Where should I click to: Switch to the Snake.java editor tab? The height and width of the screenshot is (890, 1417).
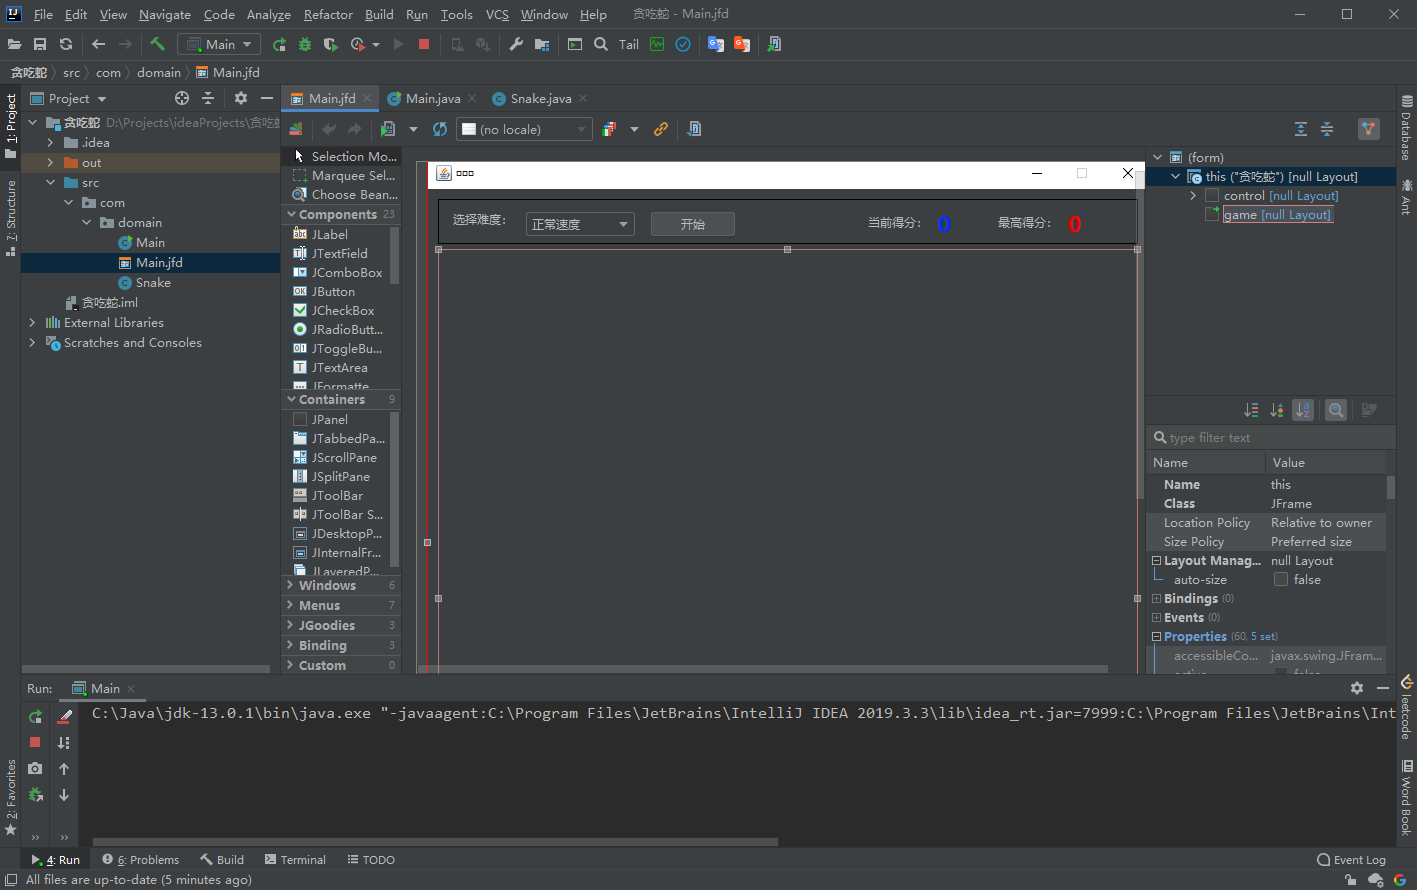pyautogui.click(x=540, y=98)
